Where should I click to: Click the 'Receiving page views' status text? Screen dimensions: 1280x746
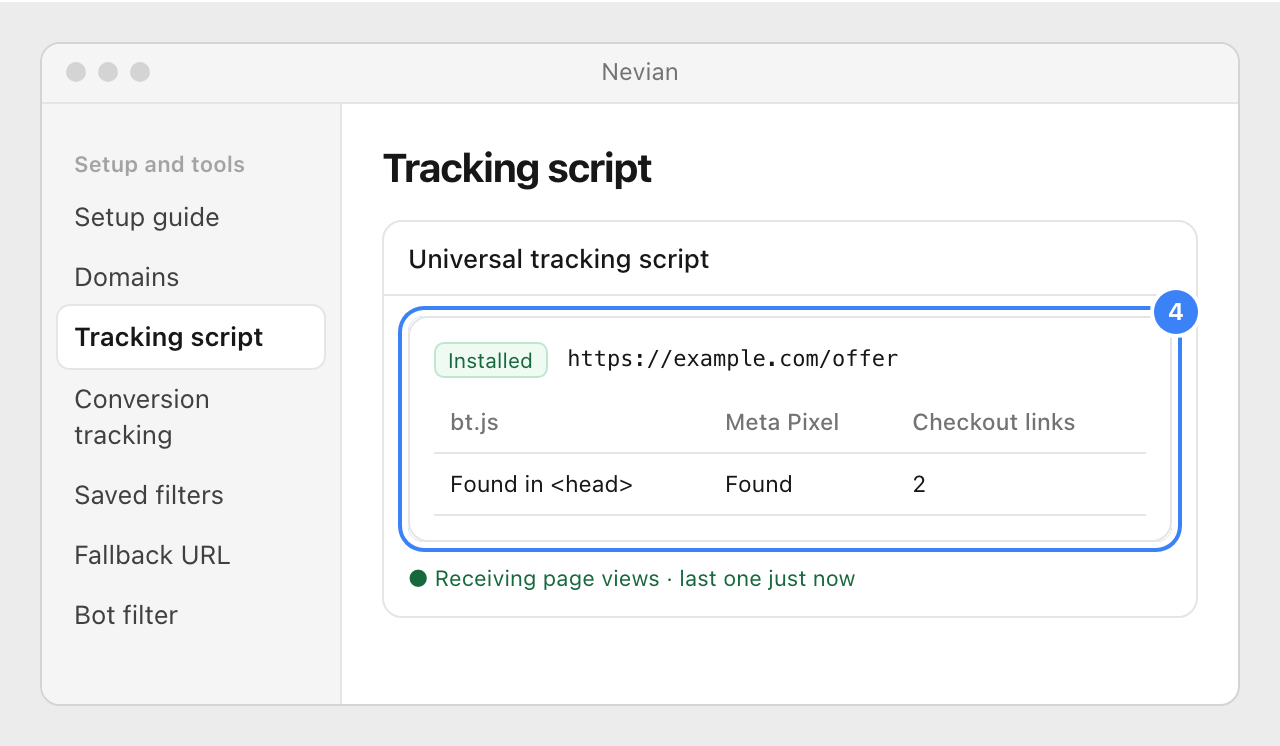click(x=645, y=578)
